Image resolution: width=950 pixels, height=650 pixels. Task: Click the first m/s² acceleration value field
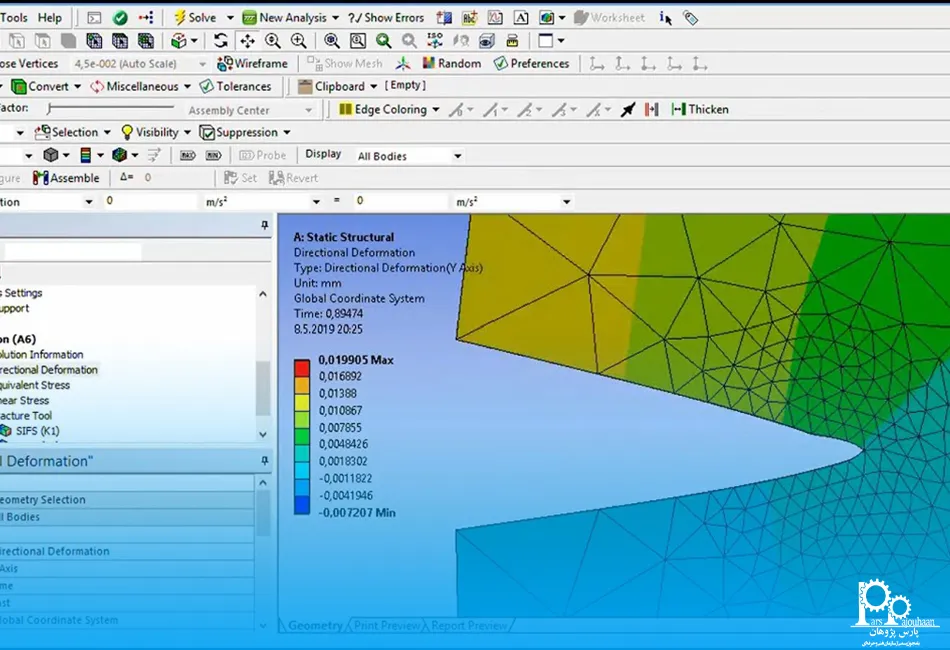coord(150,201)
